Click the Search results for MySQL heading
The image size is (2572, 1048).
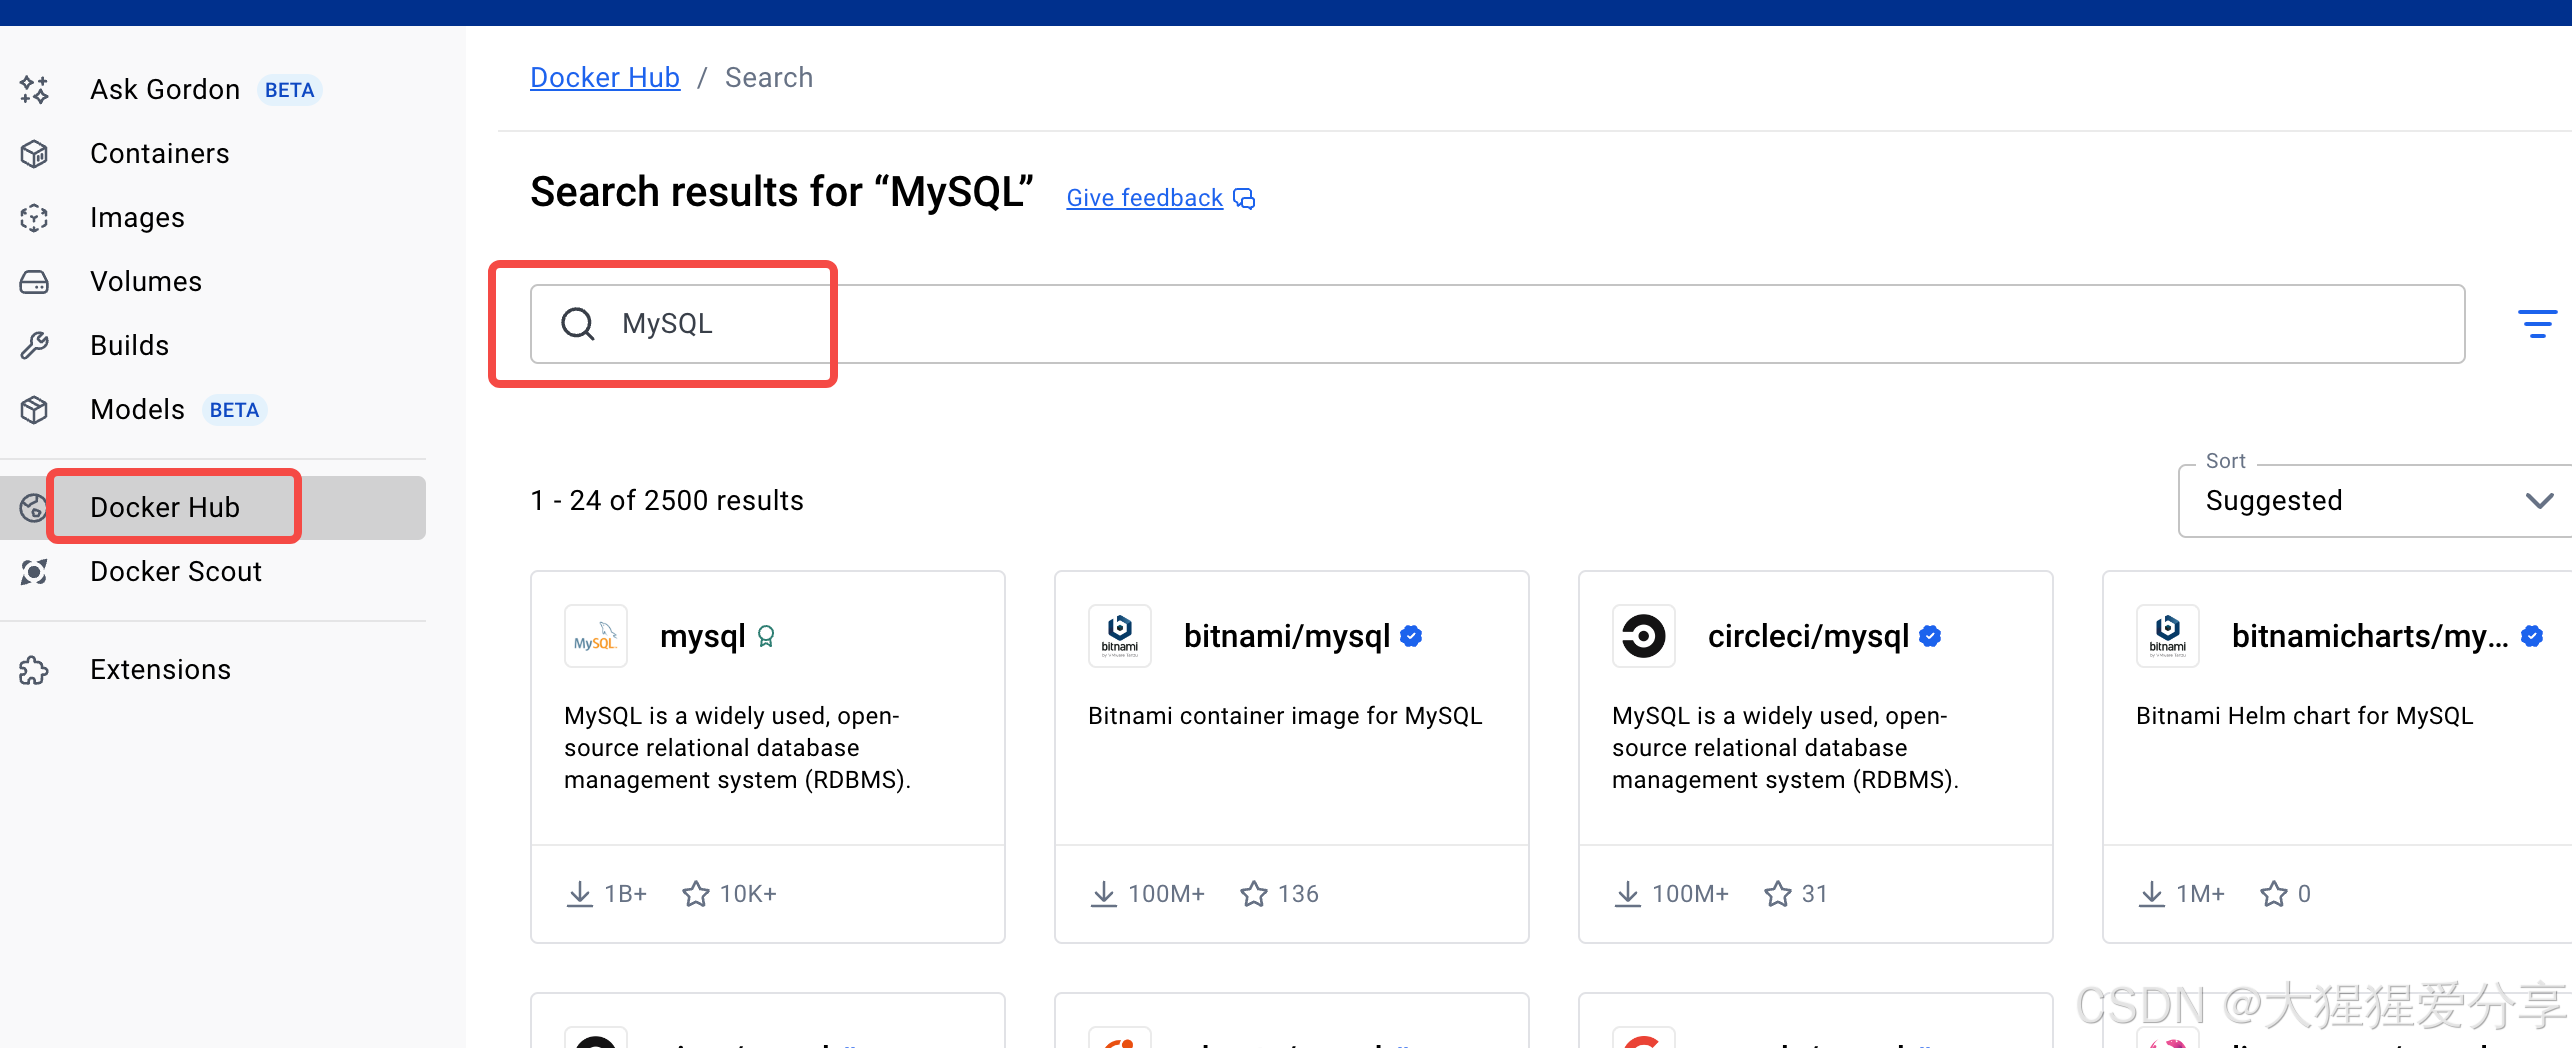782,192
